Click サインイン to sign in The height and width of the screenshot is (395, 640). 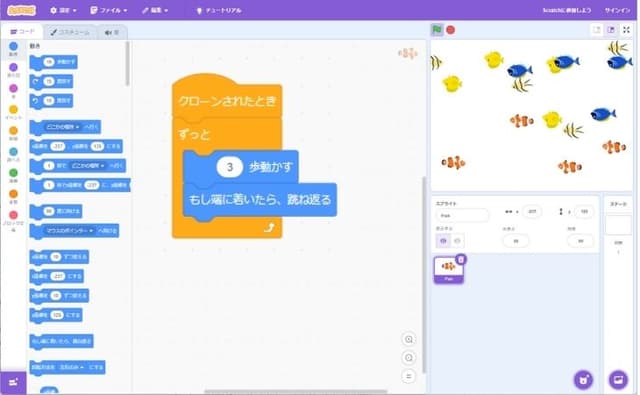point(617,10)
